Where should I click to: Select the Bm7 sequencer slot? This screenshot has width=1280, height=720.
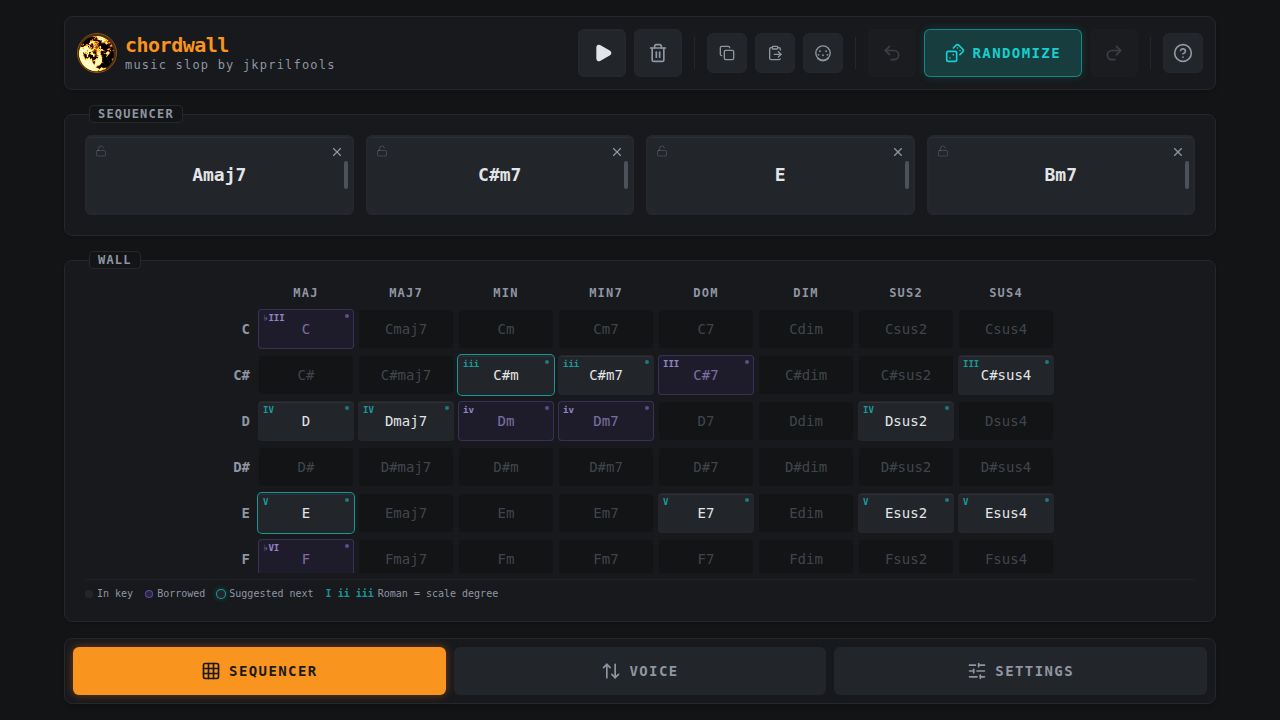[x=1061, y=175]
